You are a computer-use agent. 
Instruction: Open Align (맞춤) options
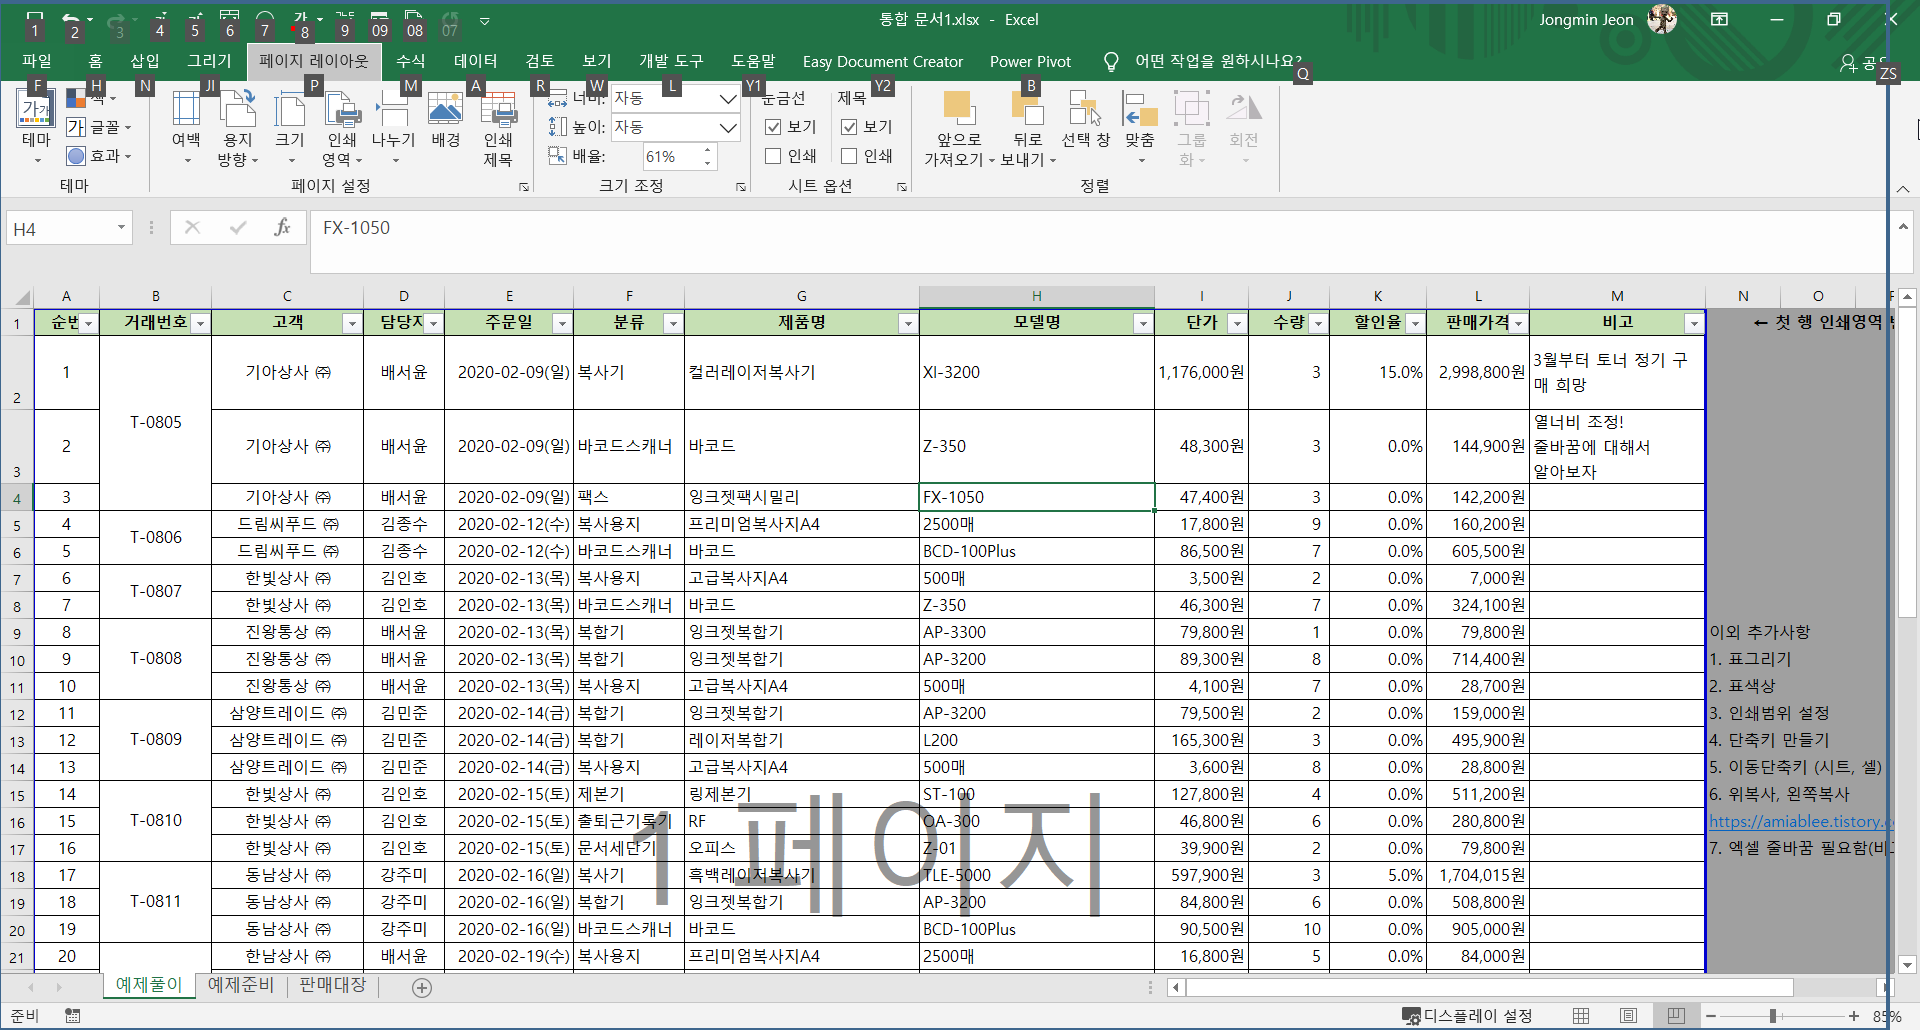[1140, 127]
